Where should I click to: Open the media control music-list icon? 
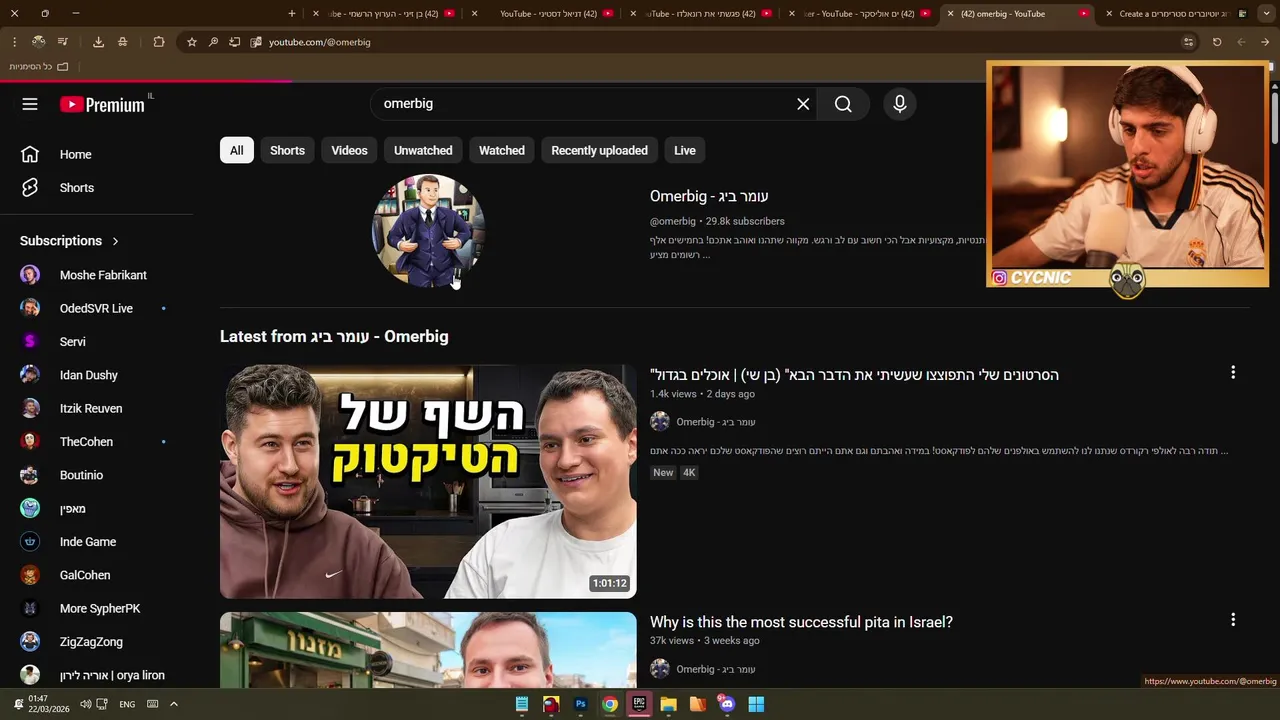point(62,42)
